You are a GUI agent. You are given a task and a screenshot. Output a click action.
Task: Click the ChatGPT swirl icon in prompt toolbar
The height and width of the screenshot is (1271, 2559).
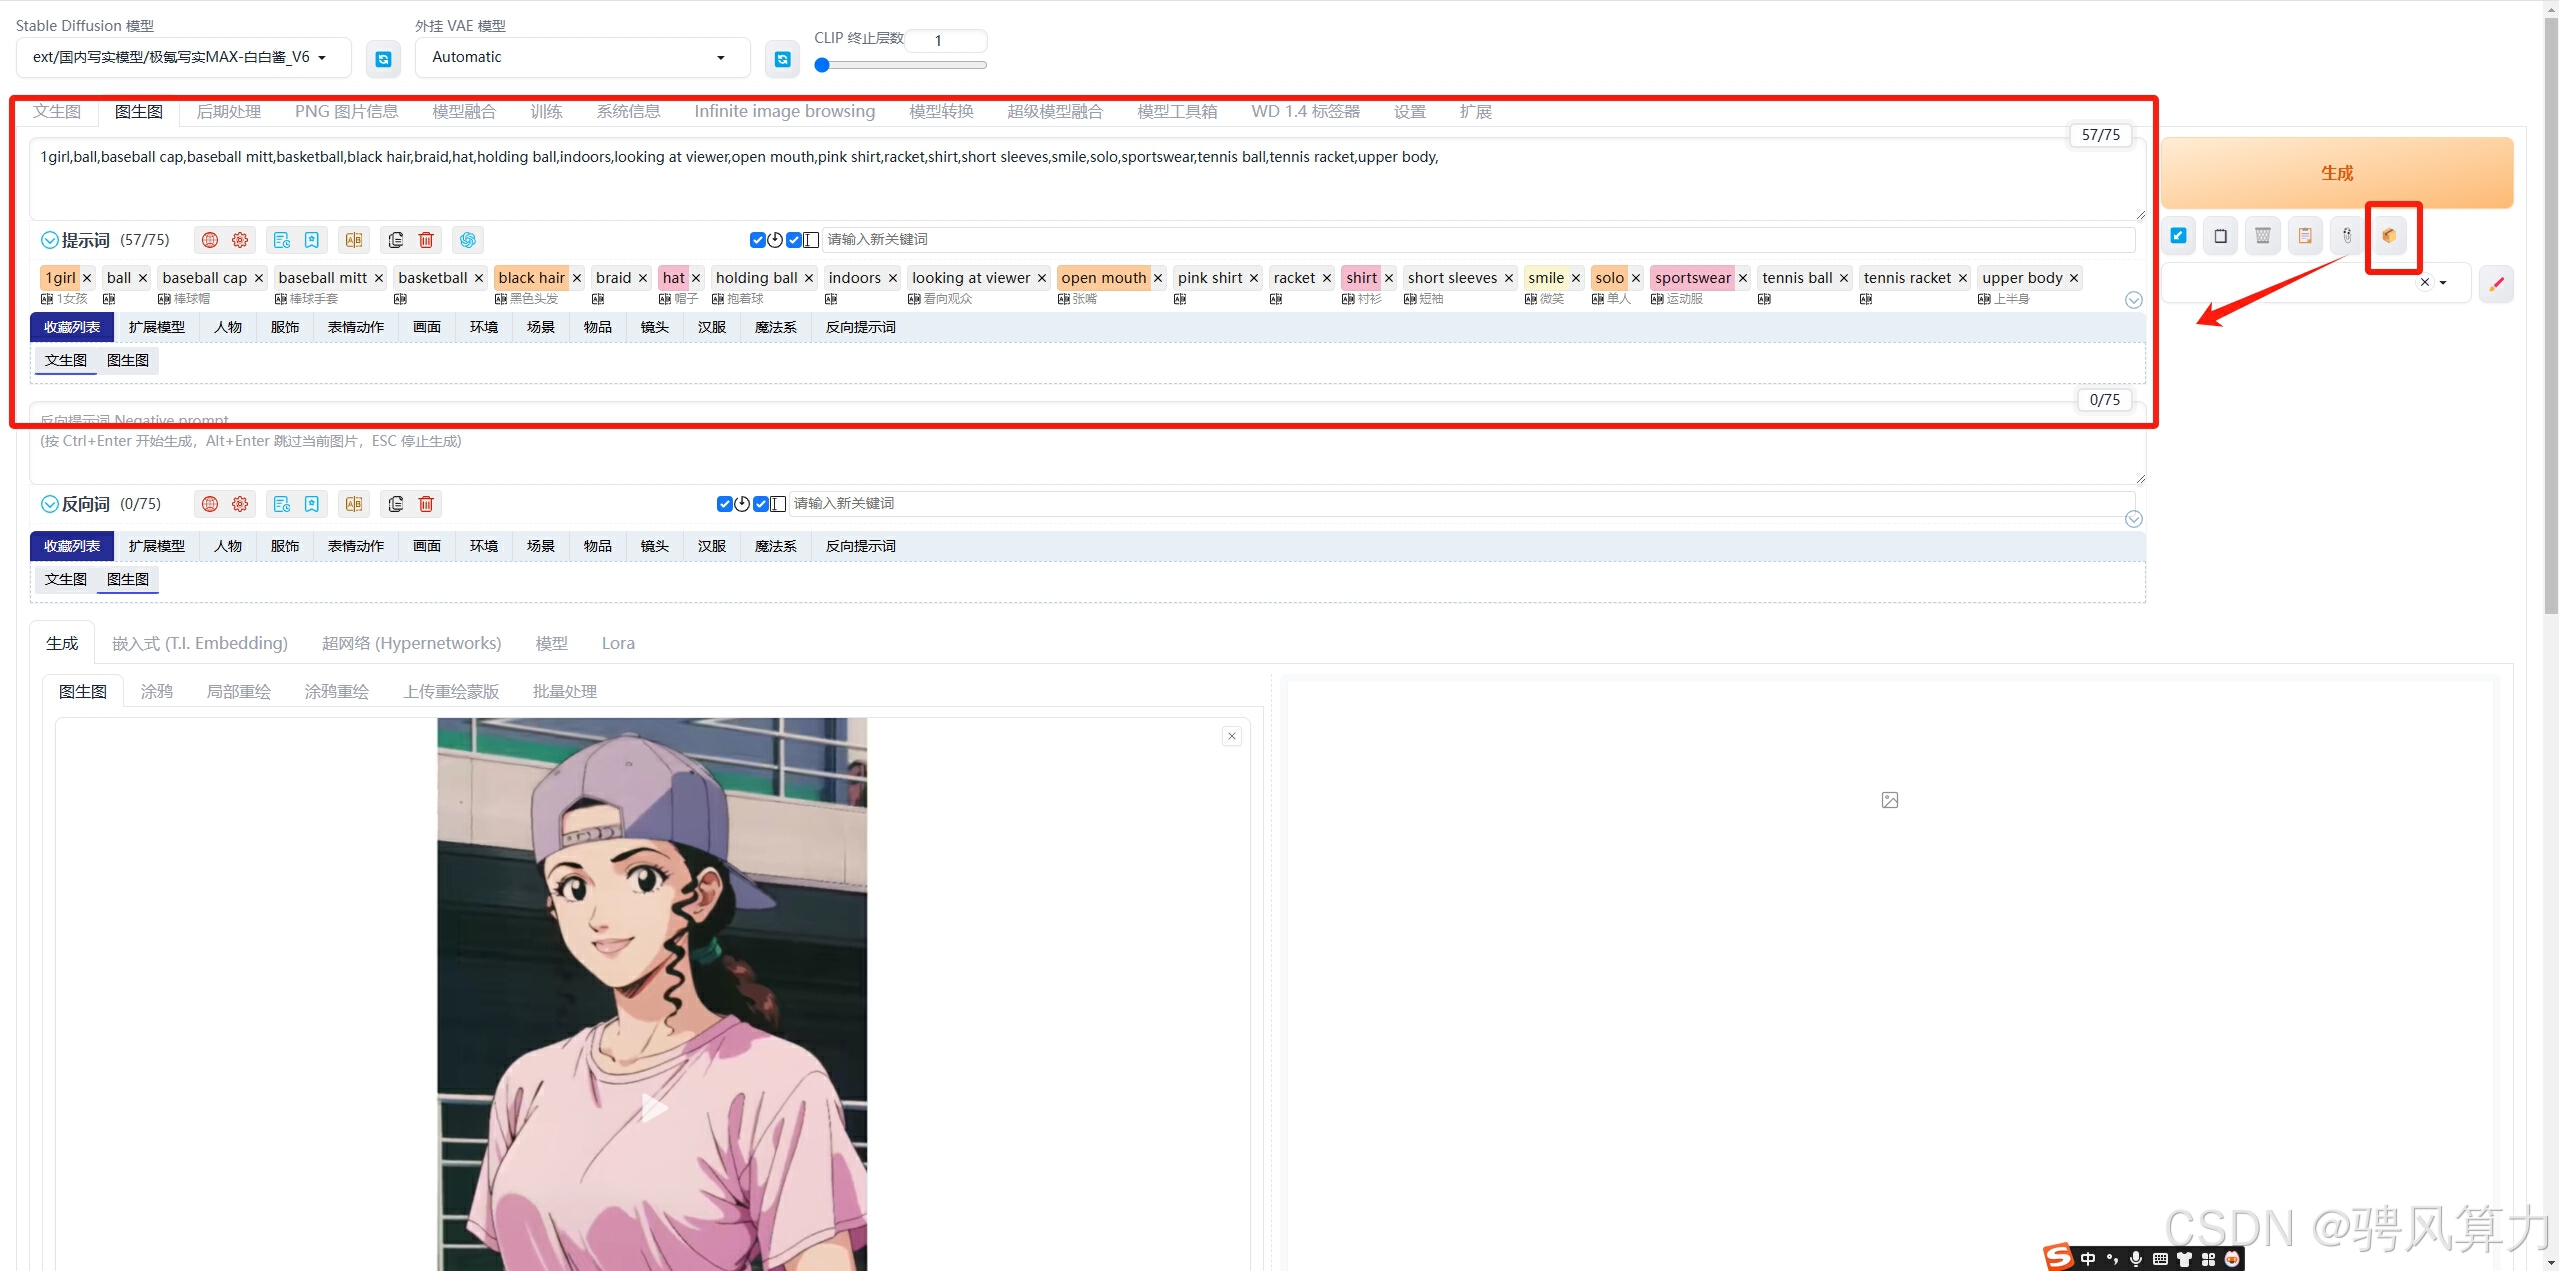click(x=468, y=240)
